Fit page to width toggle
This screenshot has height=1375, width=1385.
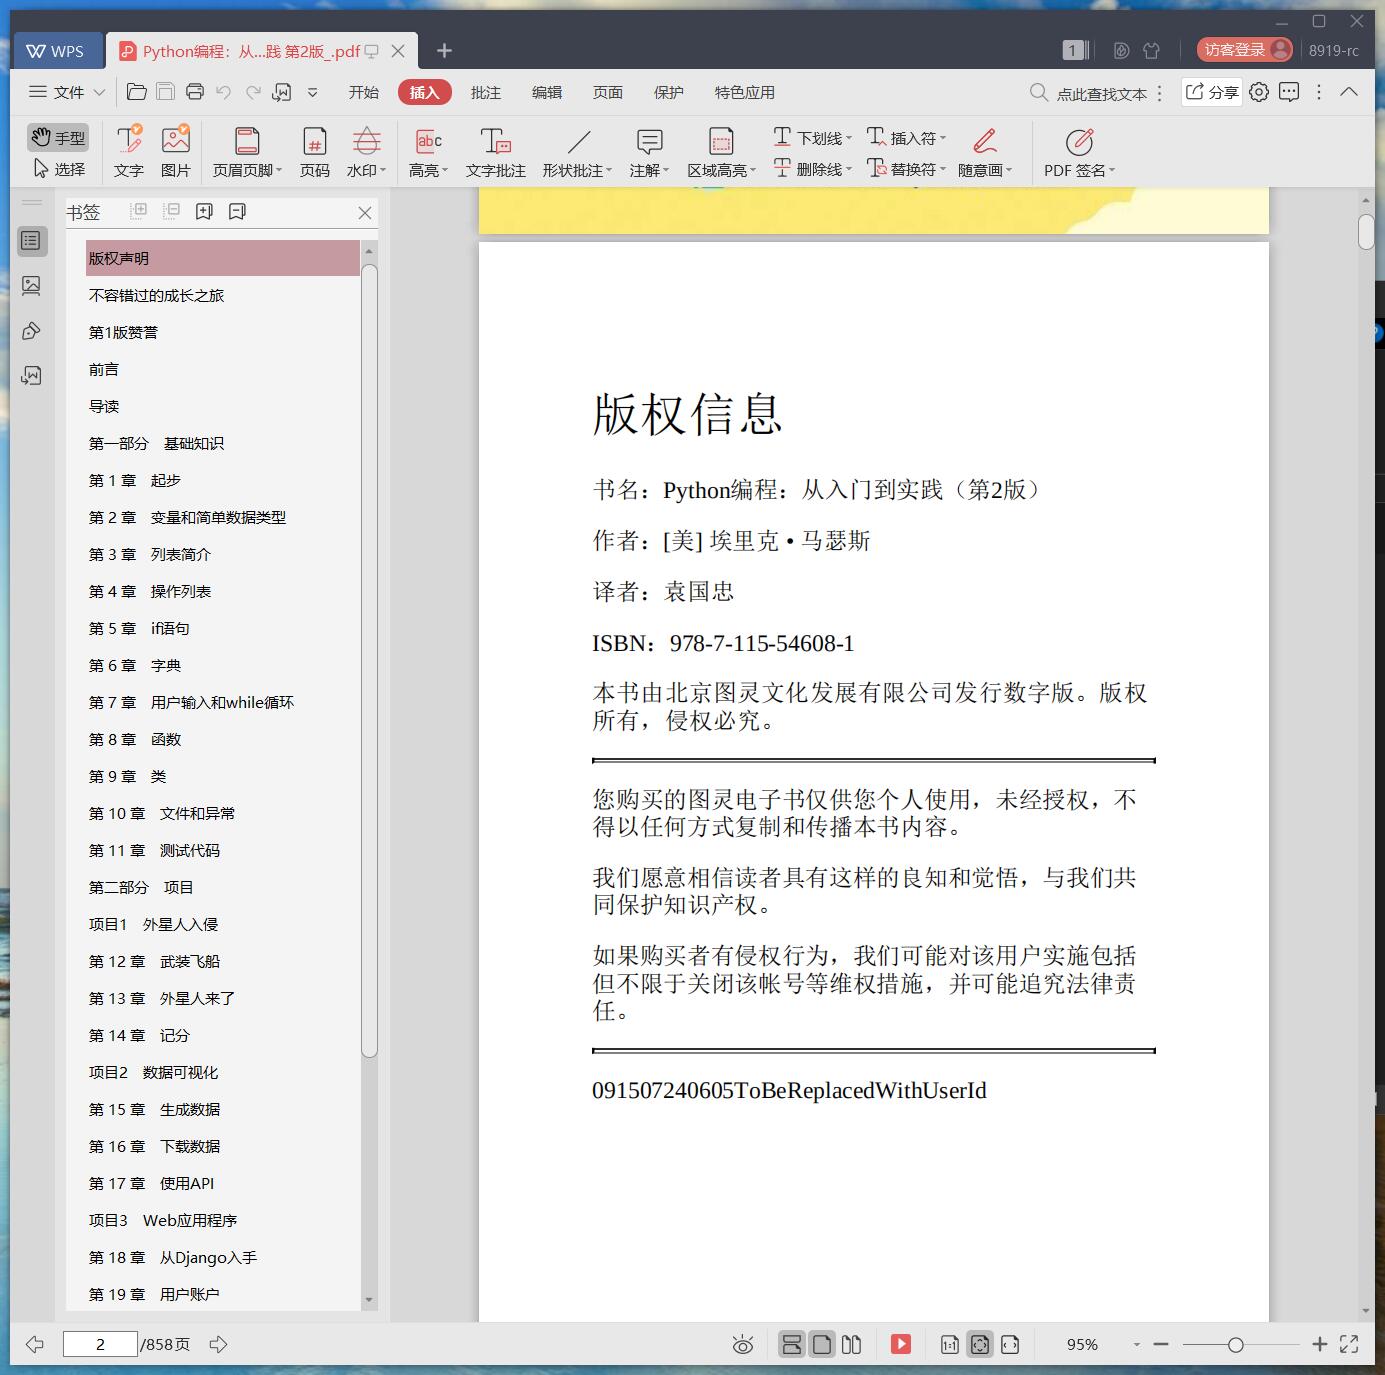(x=1010, y=1345)
